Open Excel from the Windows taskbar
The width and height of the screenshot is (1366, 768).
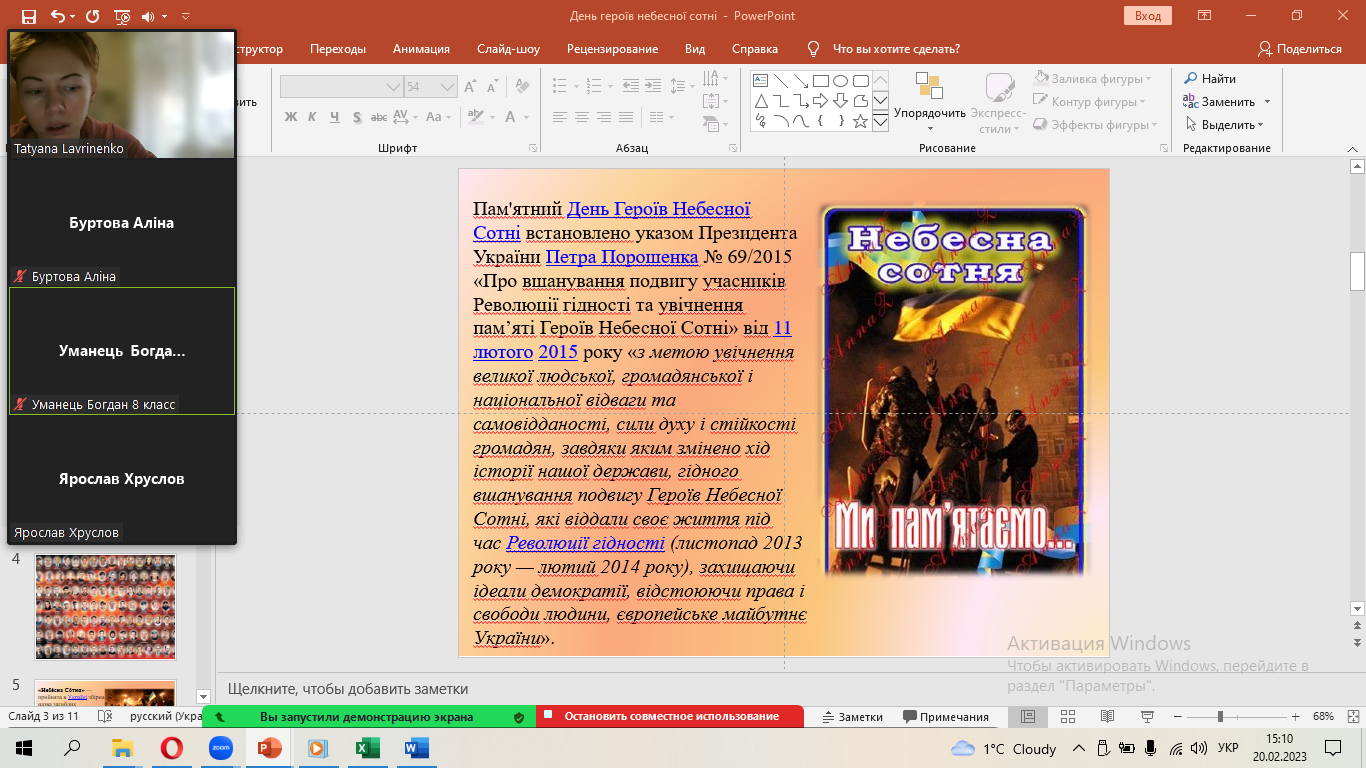tap(367, 748)
